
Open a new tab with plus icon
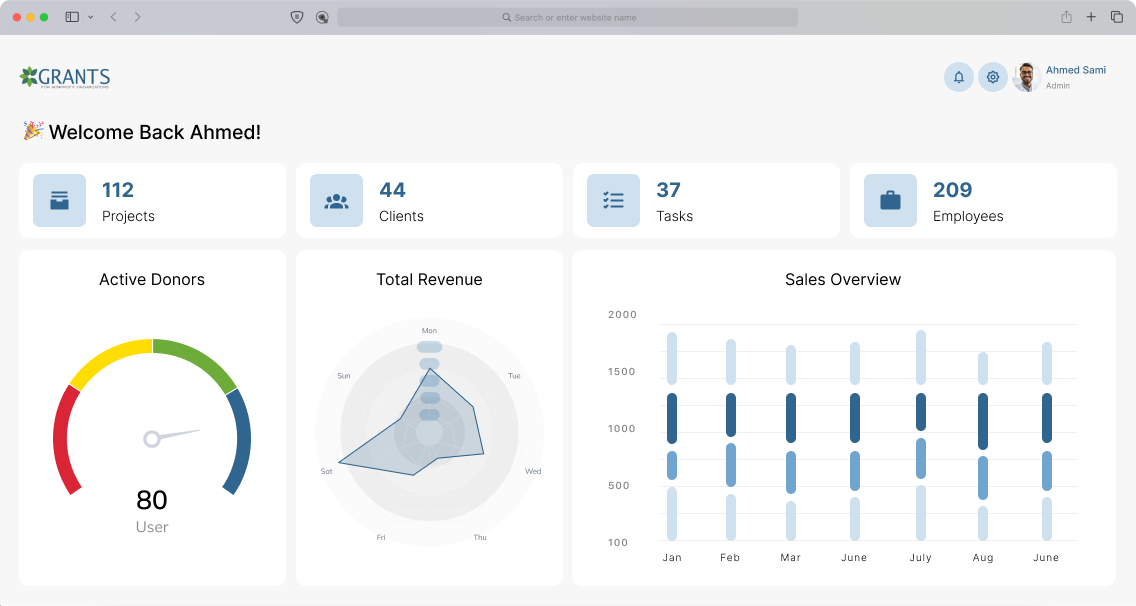tap(1091, 17)
